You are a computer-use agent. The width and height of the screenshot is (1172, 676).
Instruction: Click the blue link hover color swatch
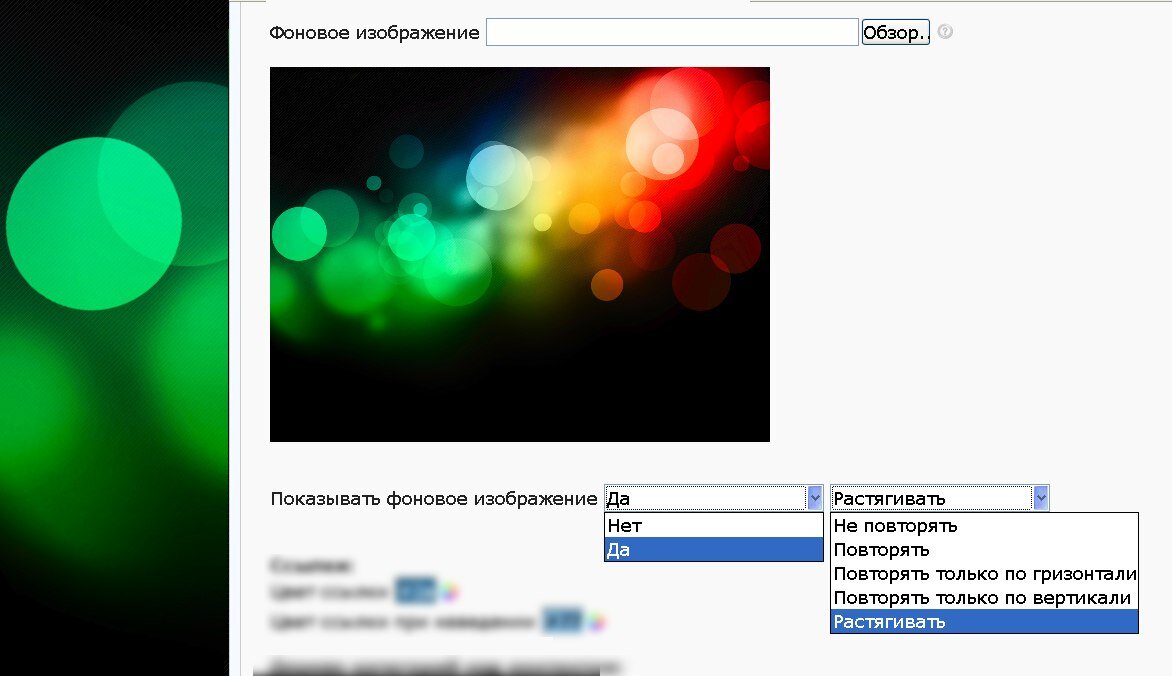click(562, 623)
